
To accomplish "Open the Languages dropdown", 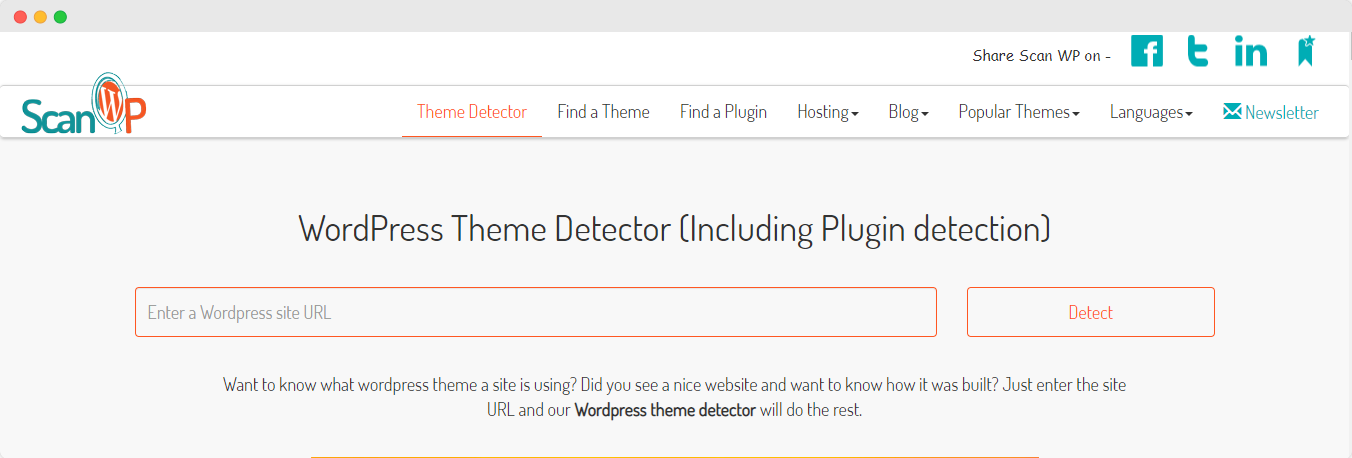I will tap(1151, 112).
